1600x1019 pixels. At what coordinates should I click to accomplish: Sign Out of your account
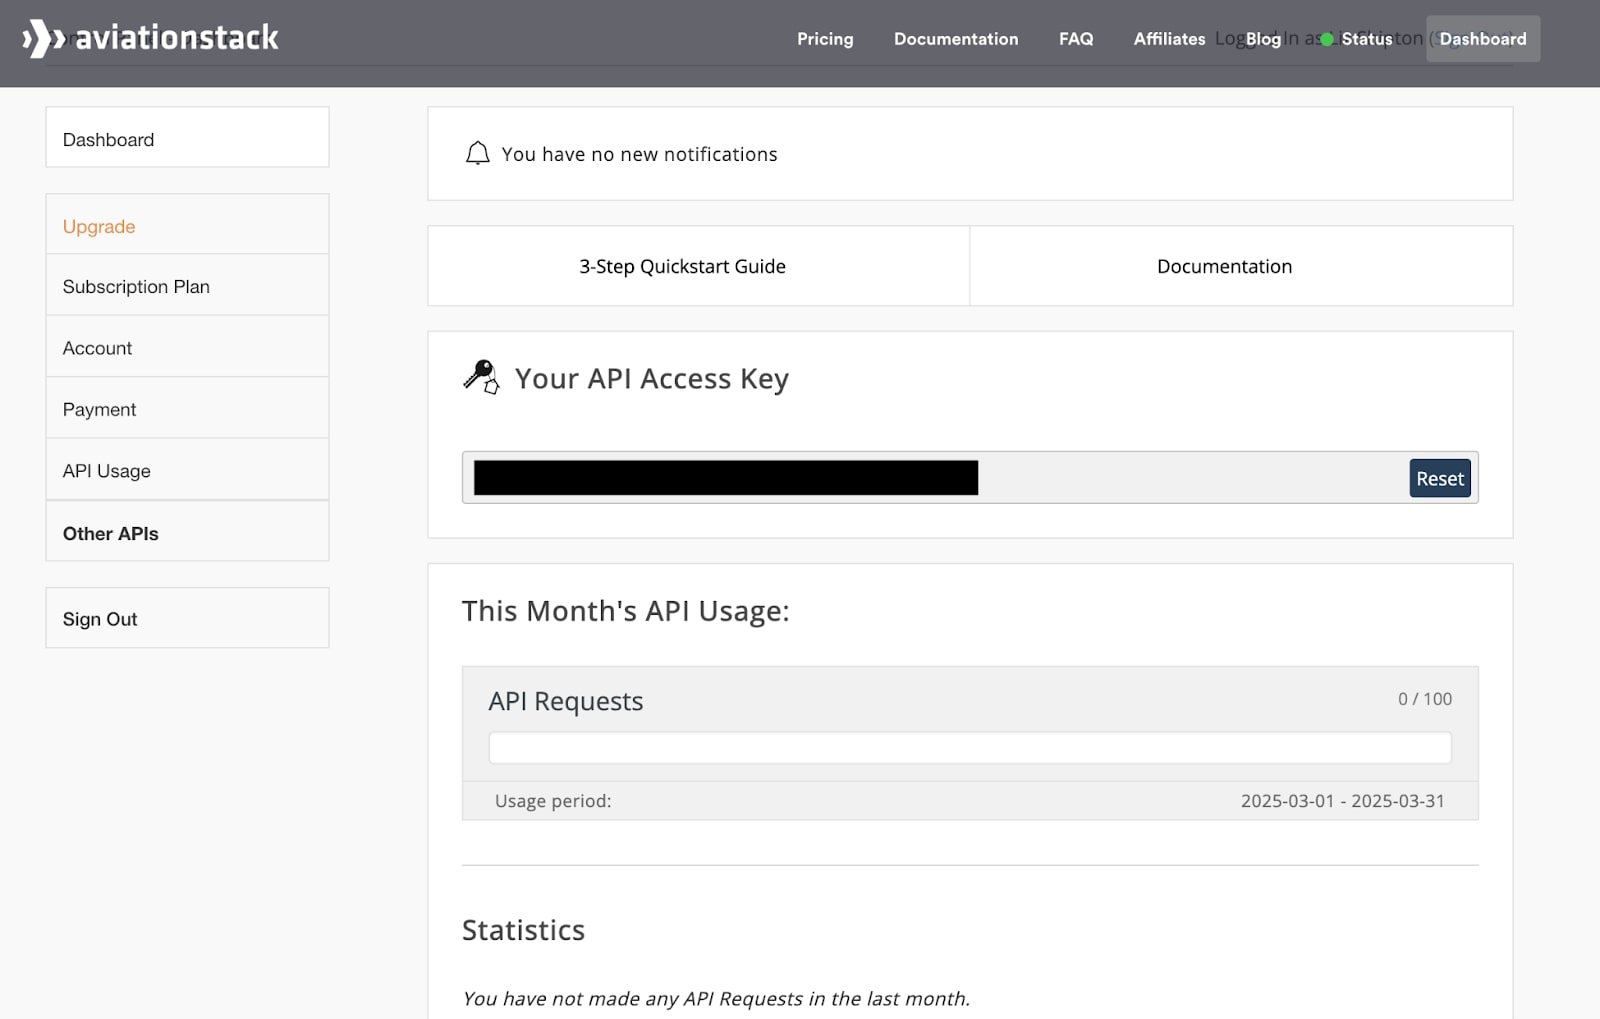100,618
